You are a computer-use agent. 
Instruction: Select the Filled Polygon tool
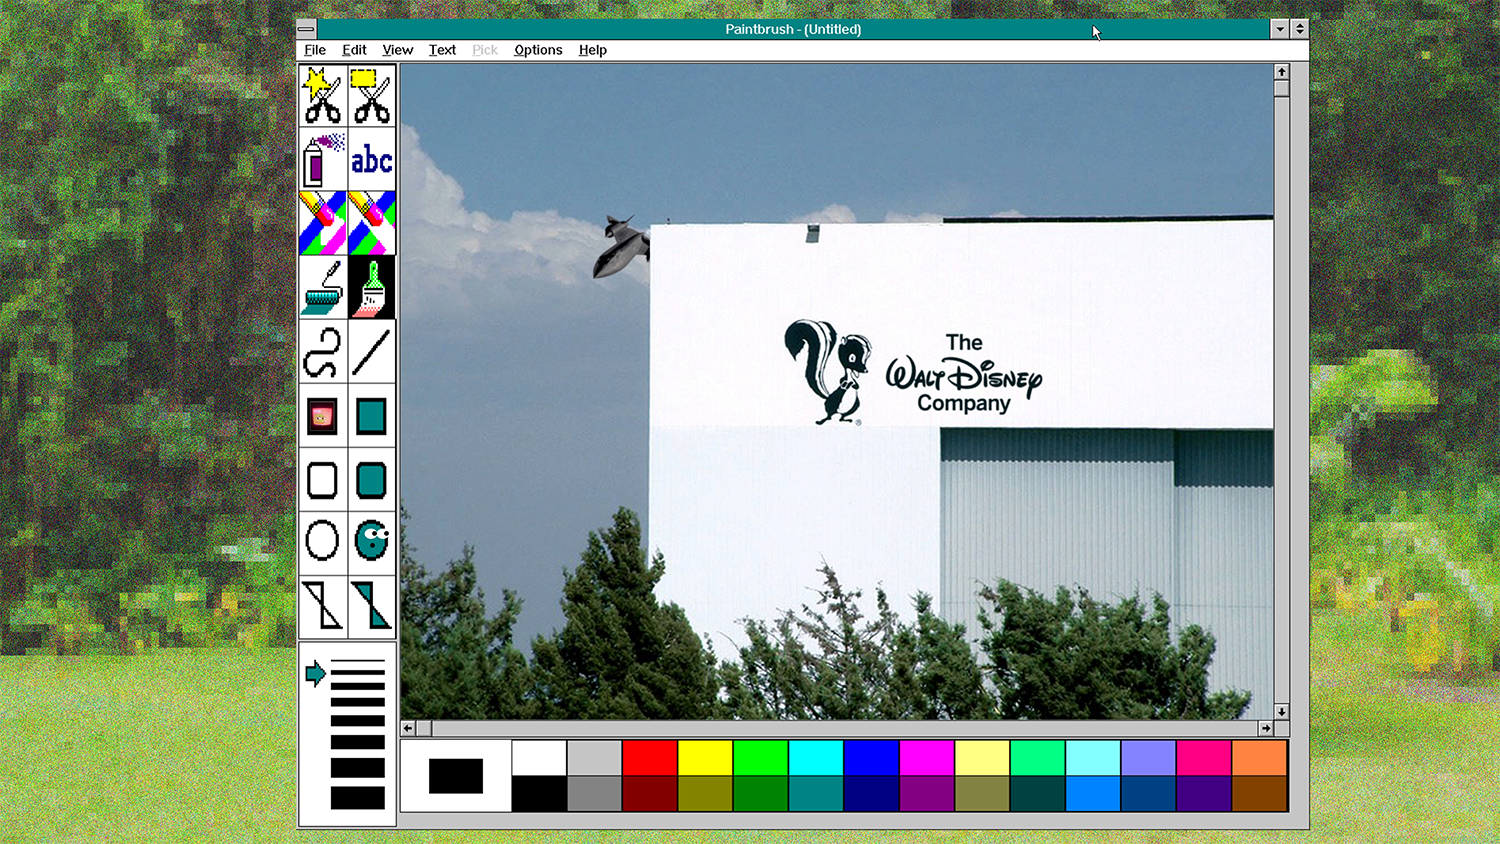pos(372,607)
